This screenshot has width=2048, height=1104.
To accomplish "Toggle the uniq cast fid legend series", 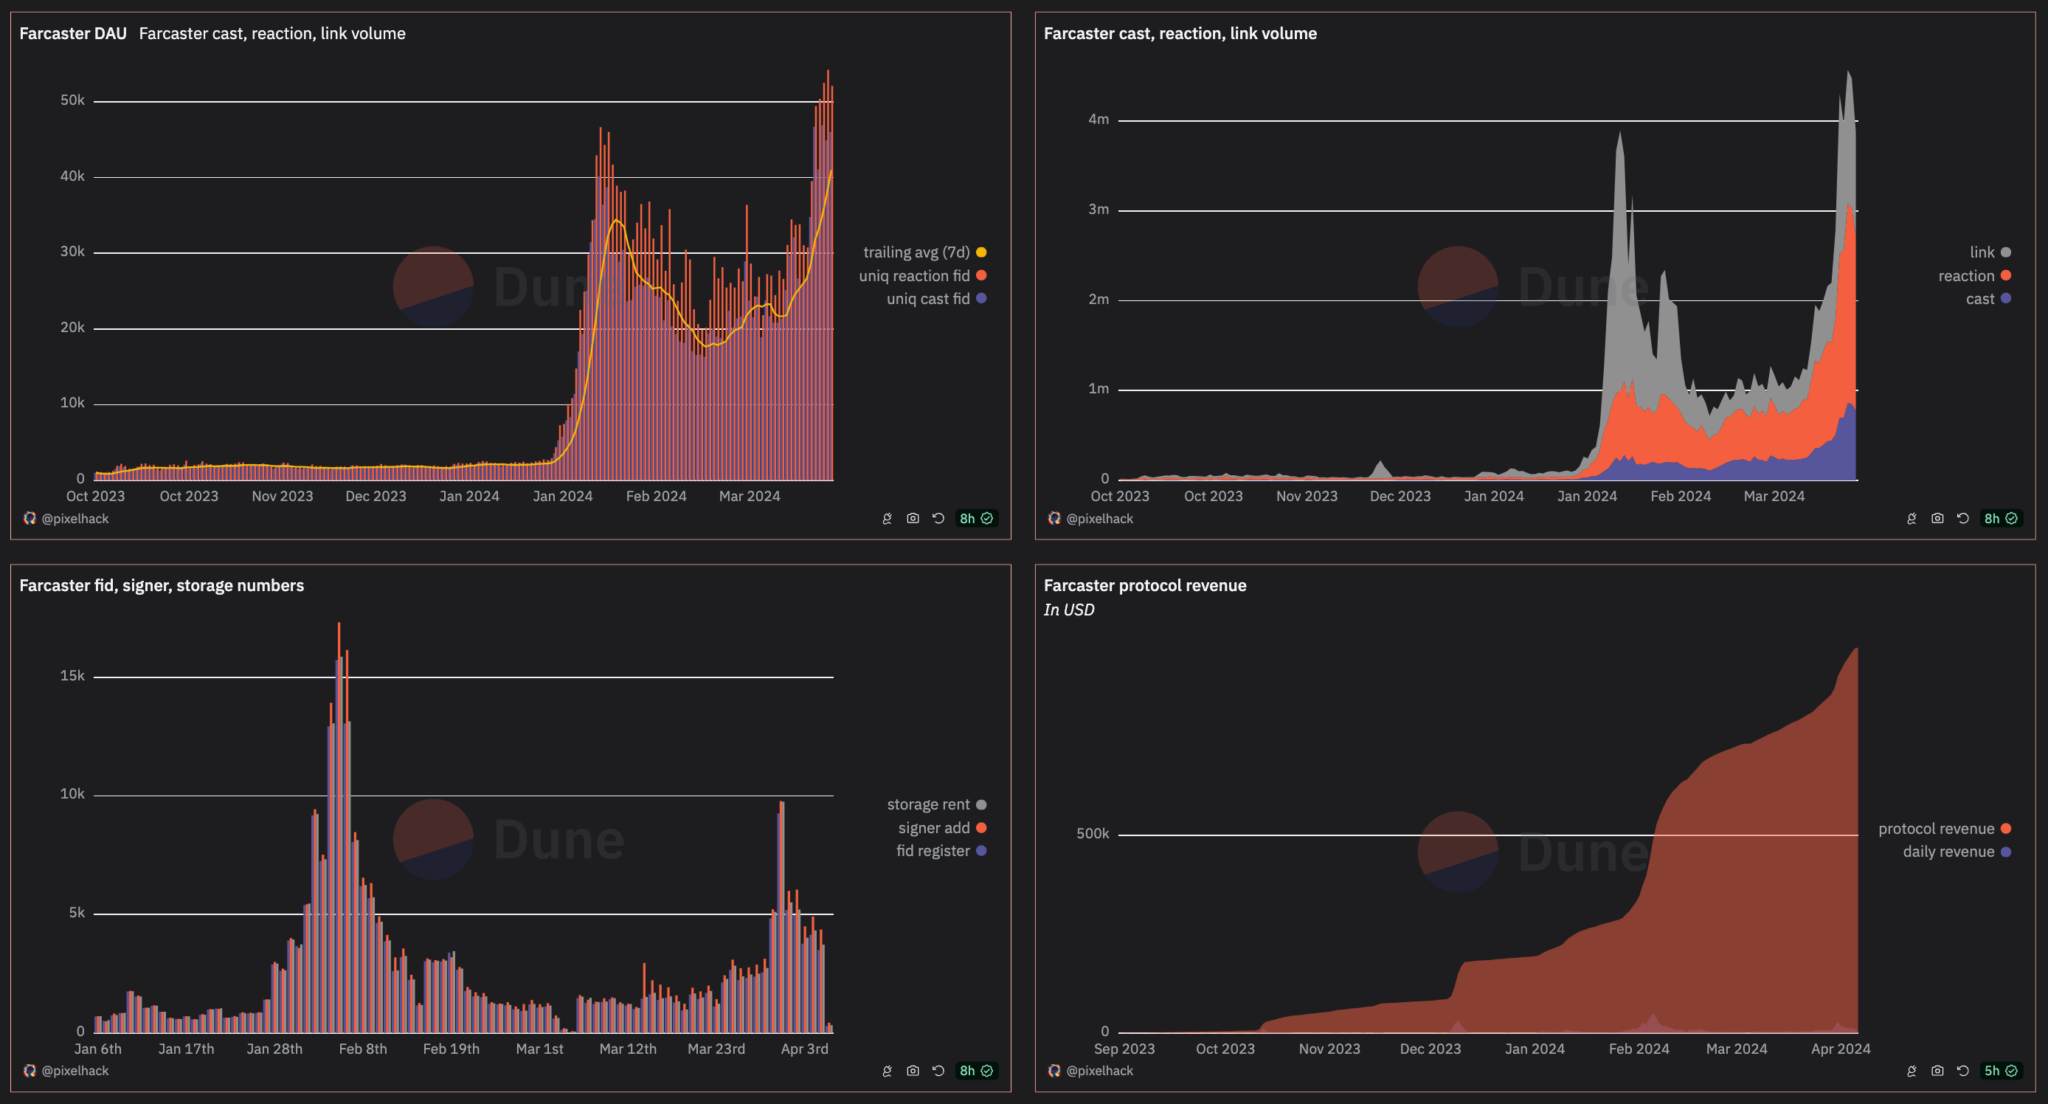I will pos(928,299).
